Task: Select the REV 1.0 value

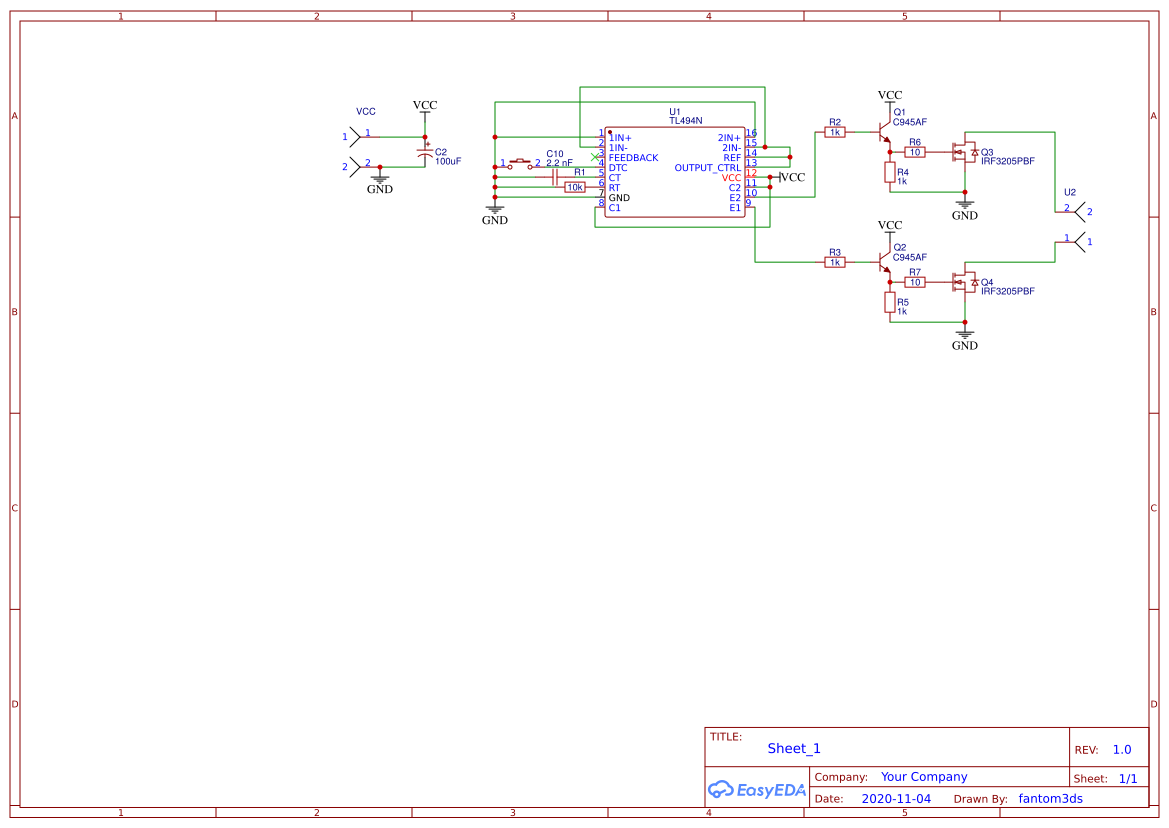Action: [1122, 750]
